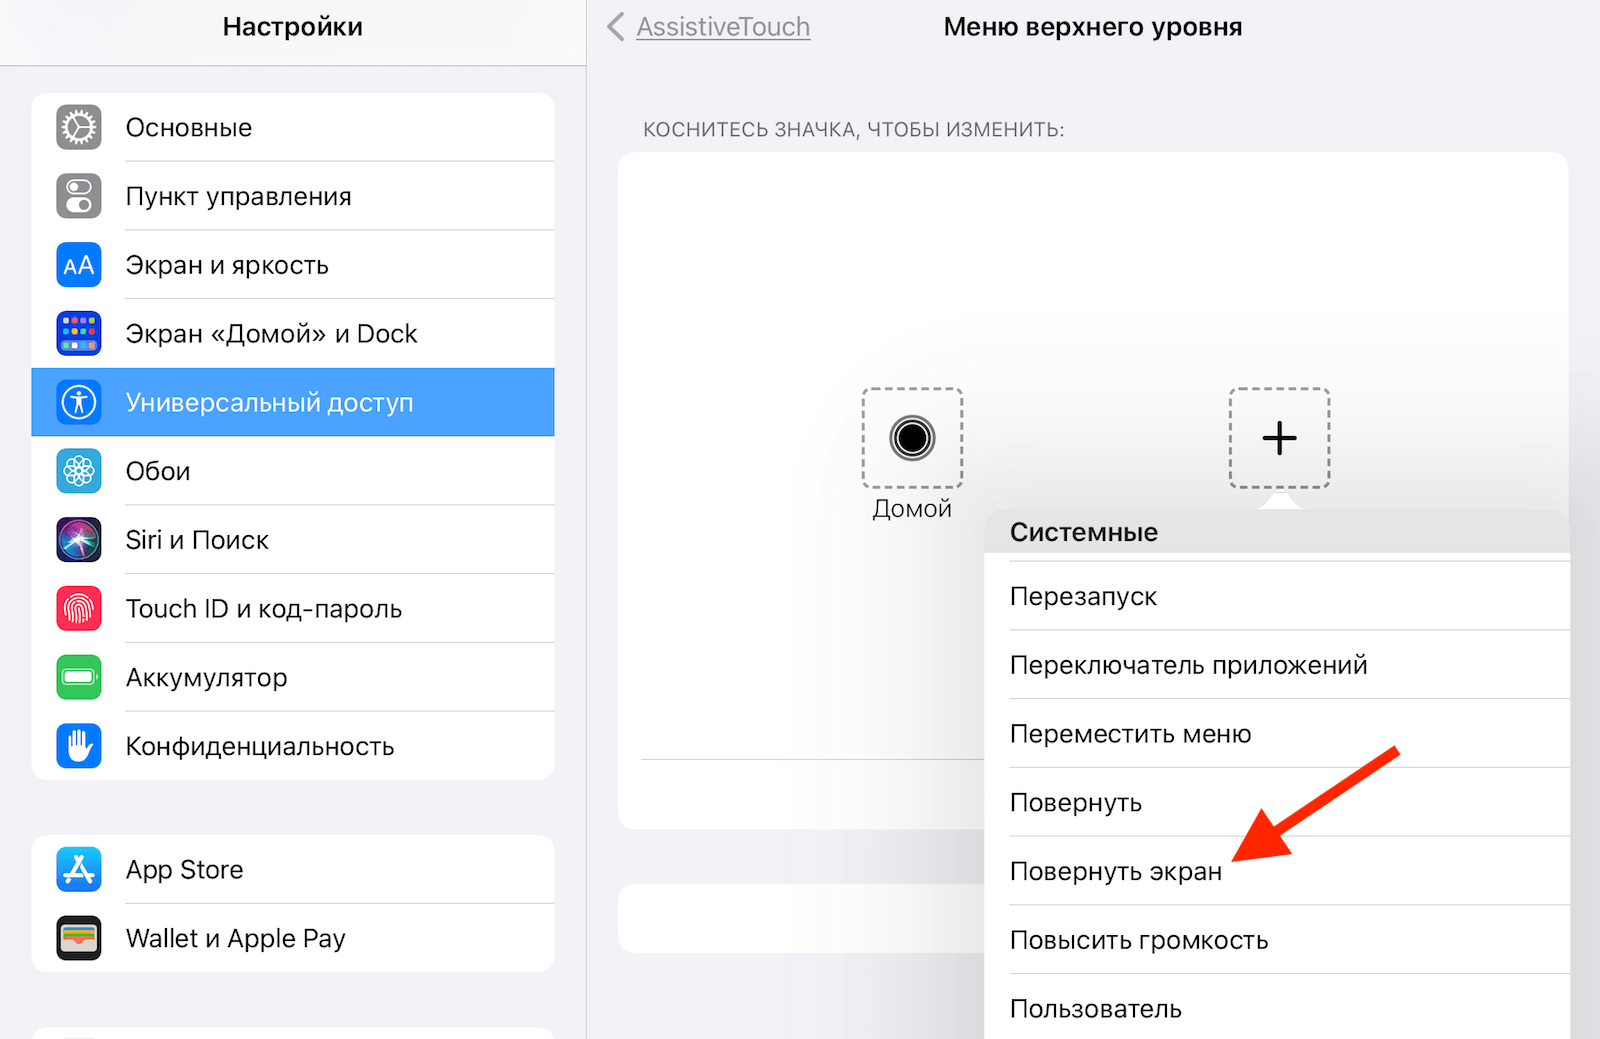Tap the Домой slot icon
Viewport: 1600px width, 1039px height.
coord(912,438)
